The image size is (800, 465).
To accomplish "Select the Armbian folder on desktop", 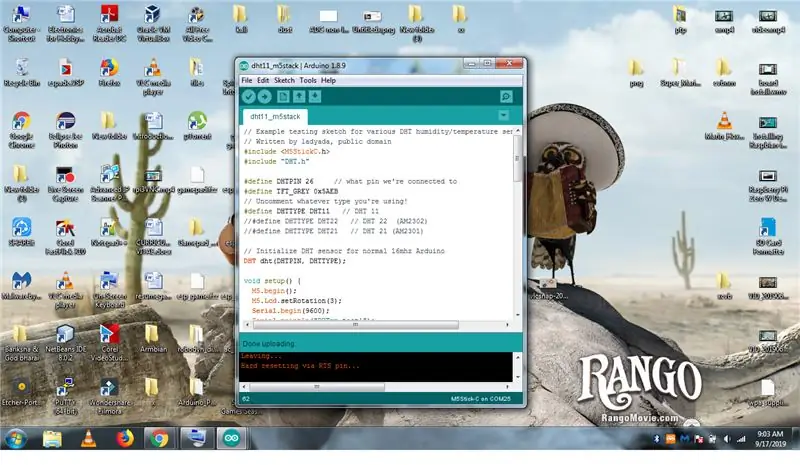I will (x=153, y=339).
